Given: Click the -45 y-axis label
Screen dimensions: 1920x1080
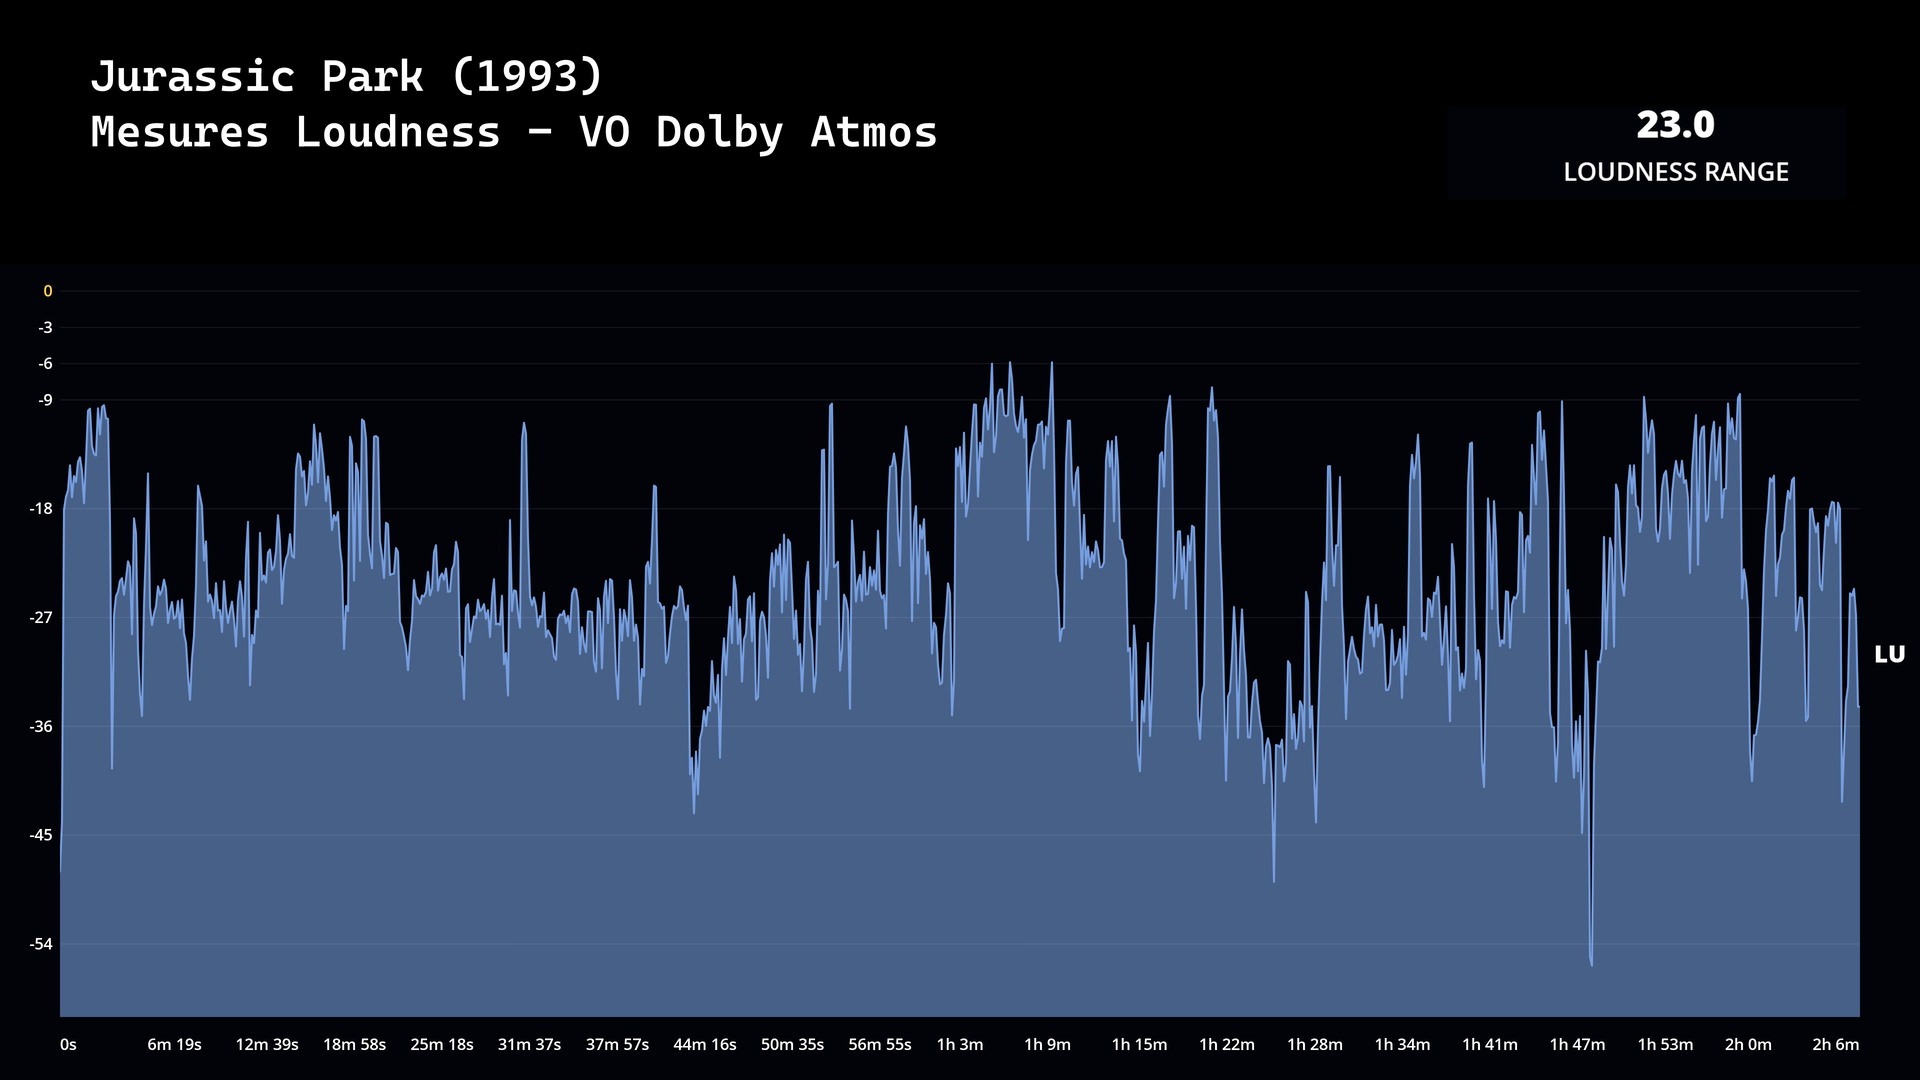Looking at the screenshot, I should click(x=42, y=835).
